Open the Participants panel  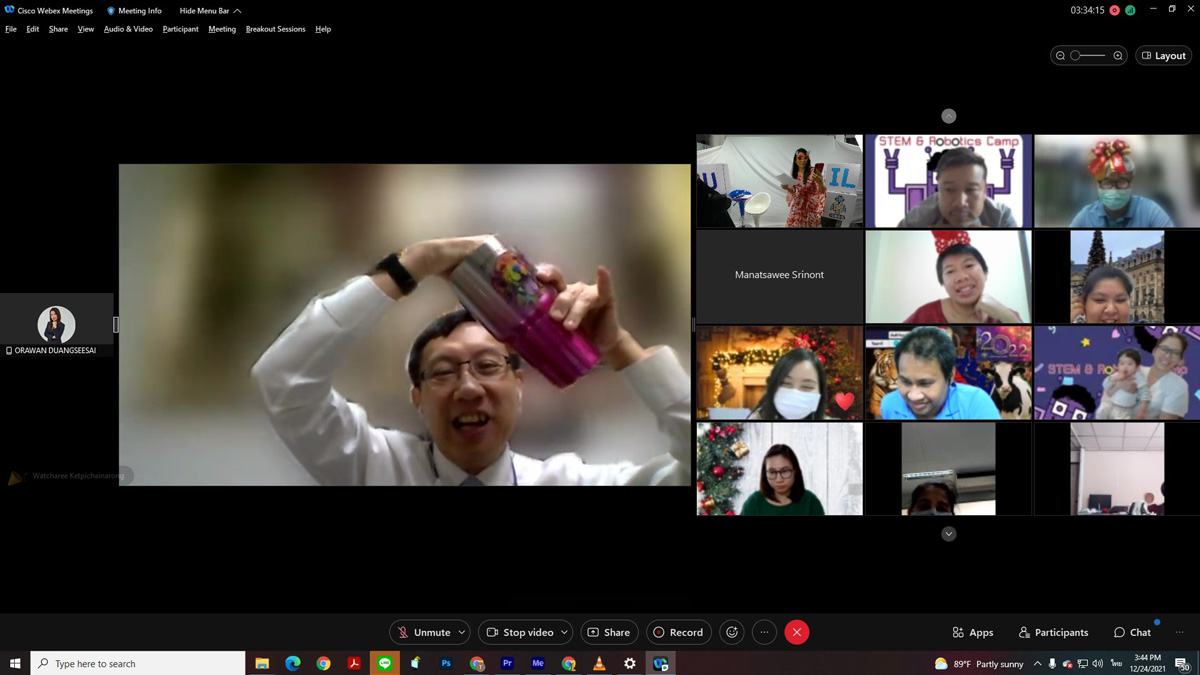[x=1053, y=632]
